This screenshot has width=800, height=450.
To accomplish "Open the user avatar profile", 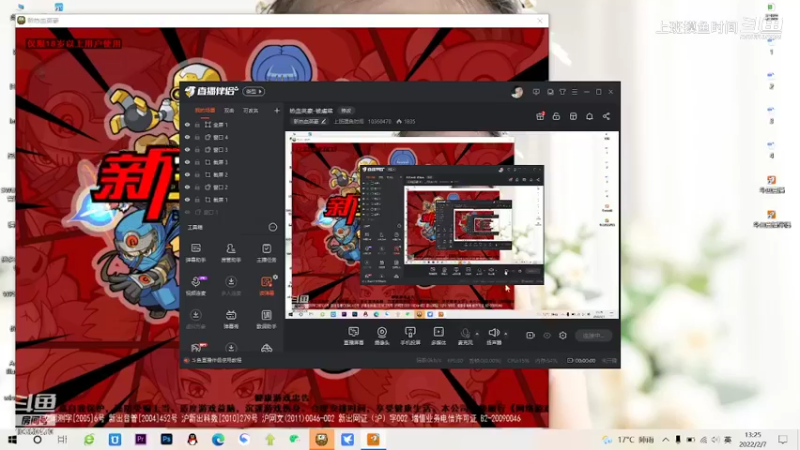I will (x=517, y=92).
